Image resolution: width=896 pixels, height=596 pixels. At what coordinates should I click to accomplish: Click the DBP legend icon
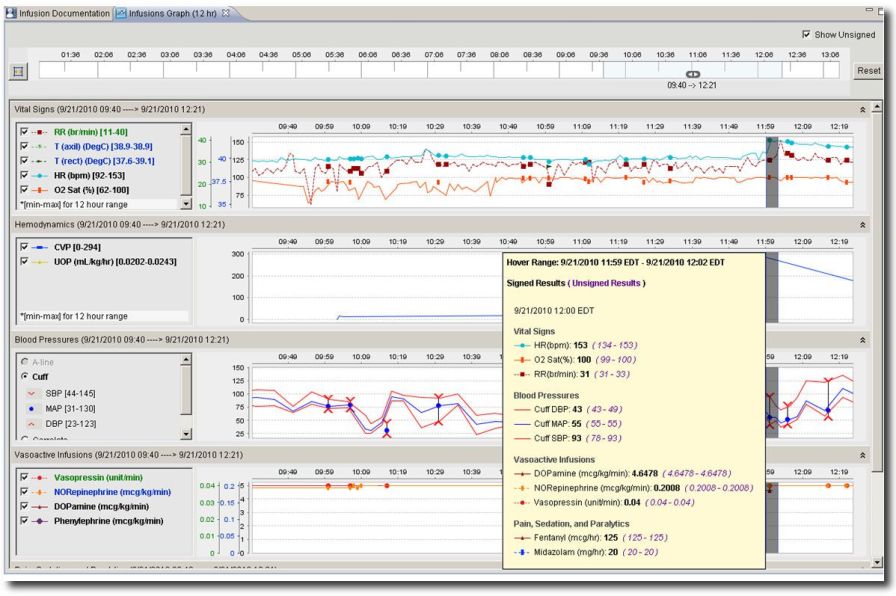pyautogui.click(x=31, y=424)
